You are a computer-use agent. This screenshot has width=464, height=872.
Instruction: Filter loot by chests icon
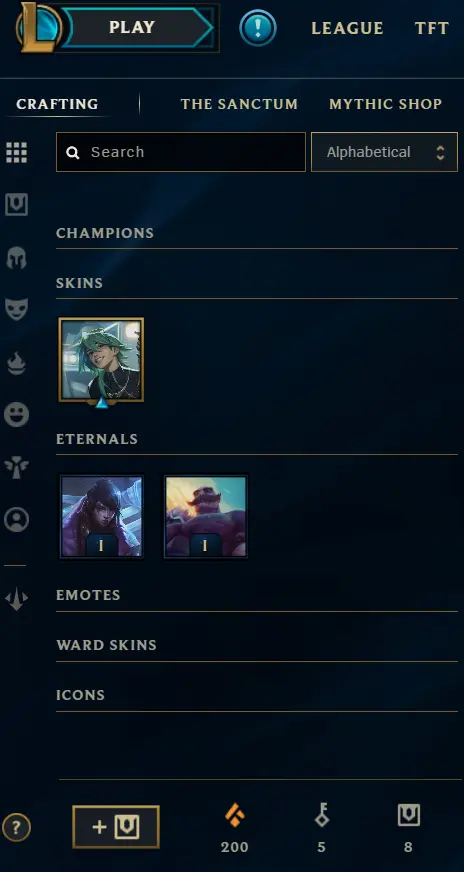(17, 205)
